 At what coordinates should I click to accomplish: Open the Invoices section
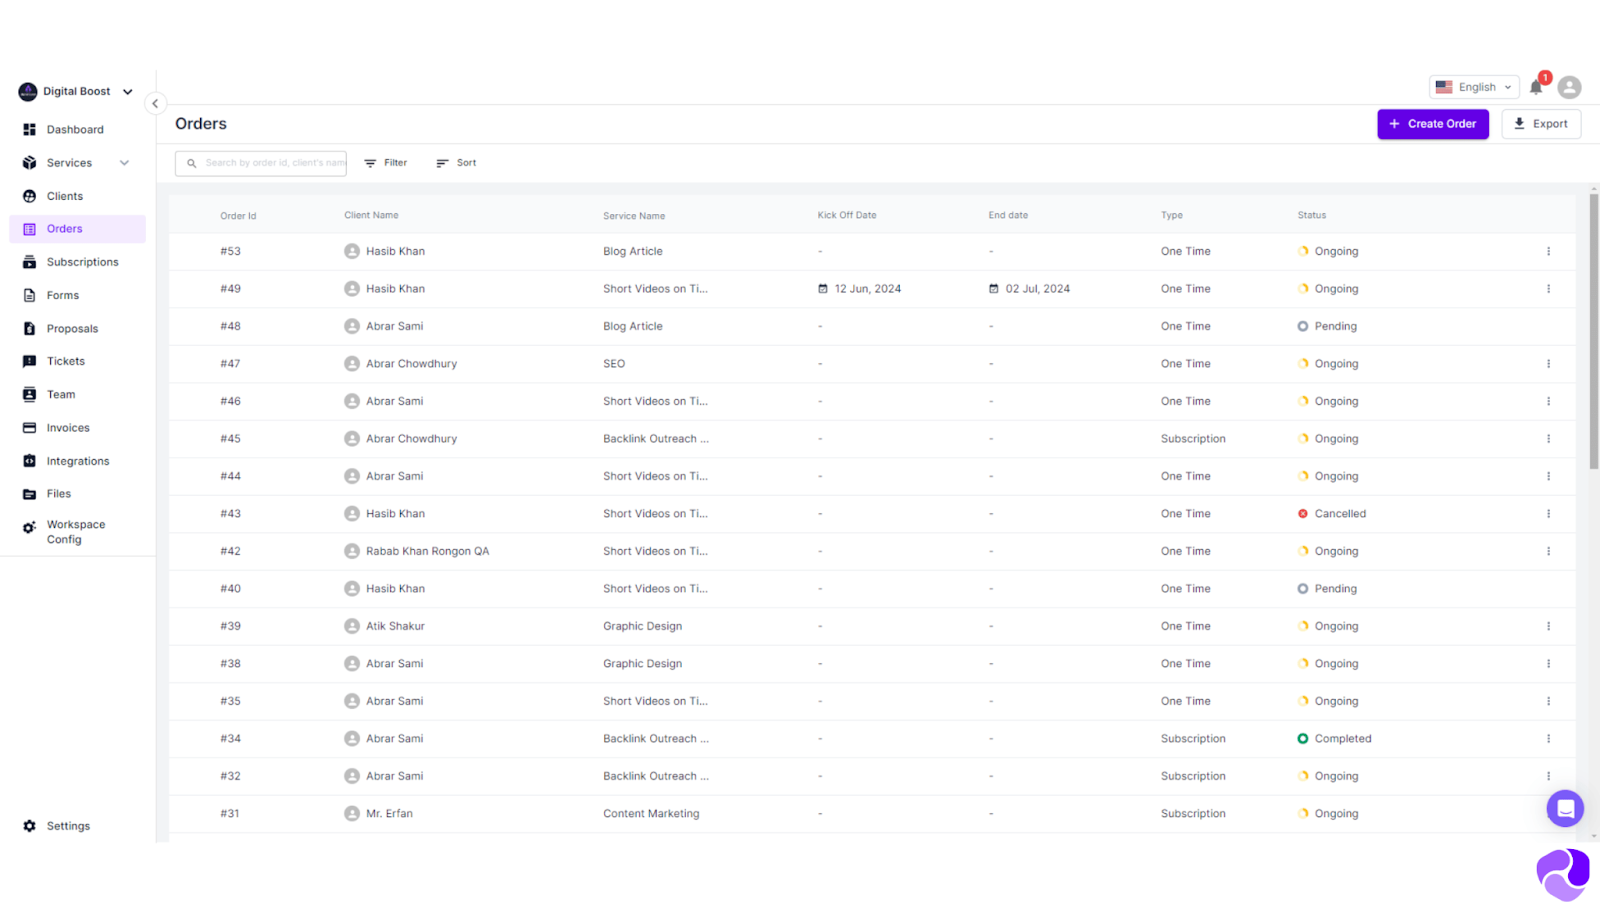pos(68,427)
